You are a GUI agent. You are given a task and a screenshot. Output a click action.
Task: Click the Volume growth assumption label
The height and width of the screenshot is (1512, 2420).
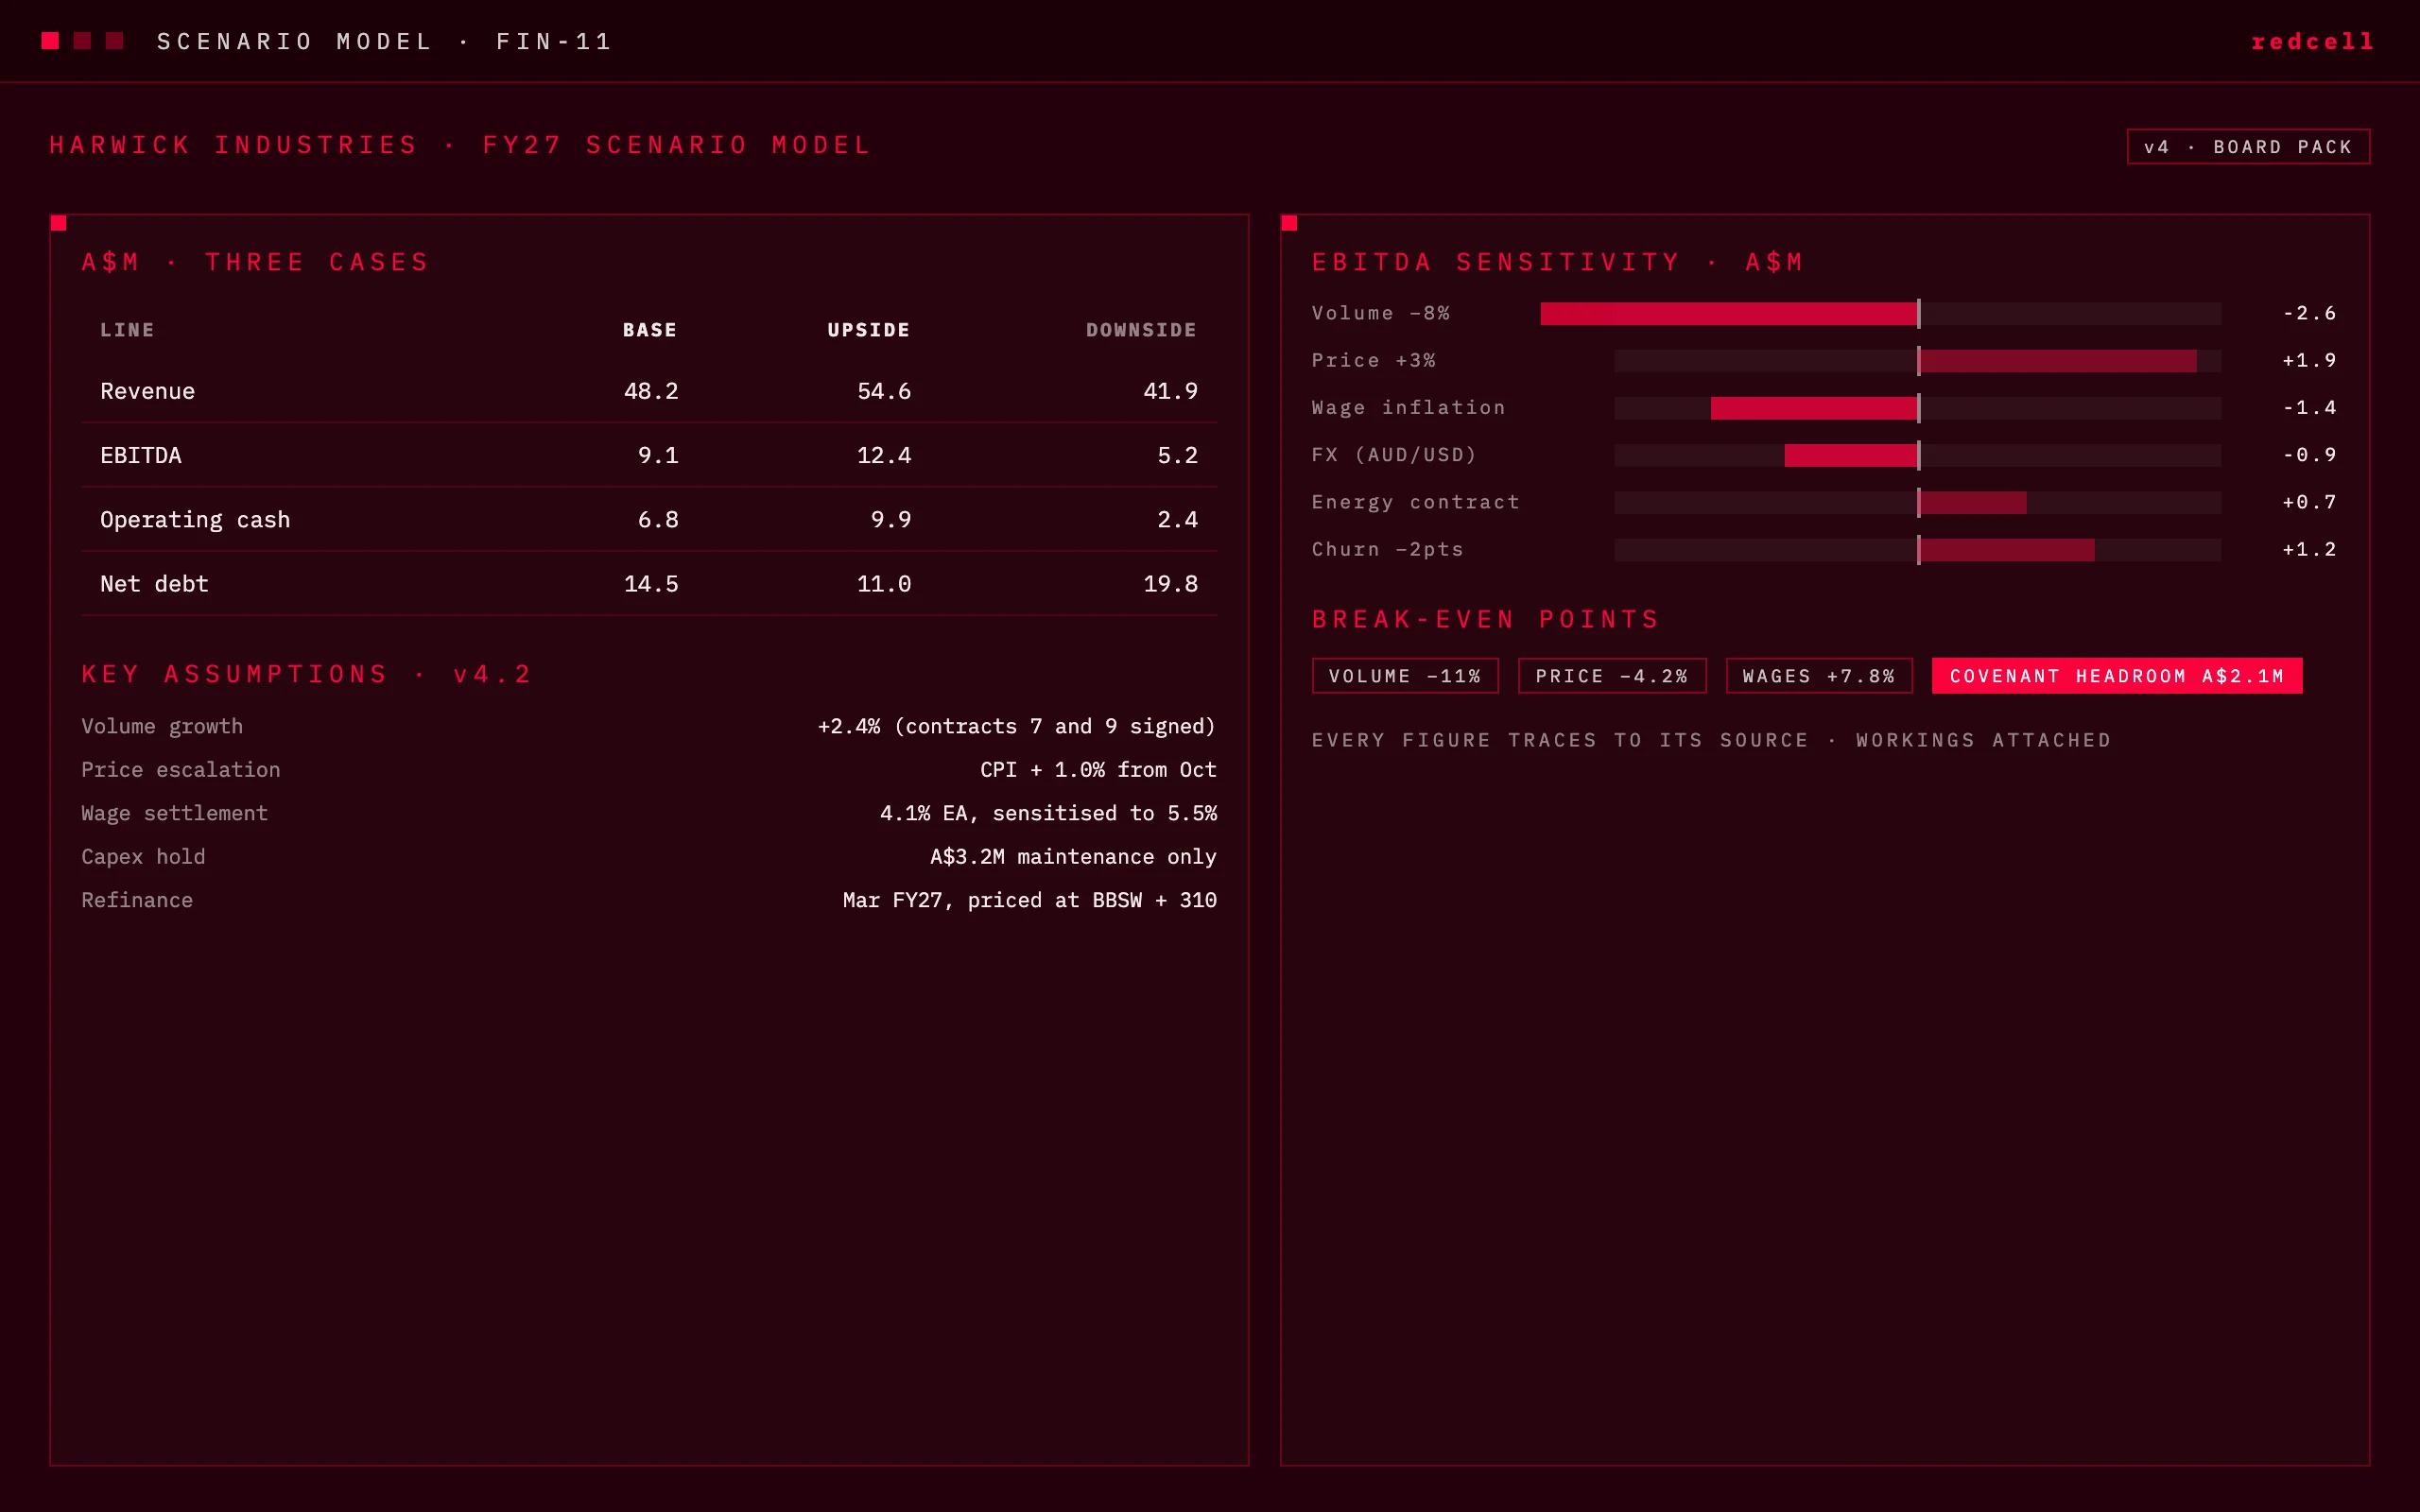pos(162,727)
